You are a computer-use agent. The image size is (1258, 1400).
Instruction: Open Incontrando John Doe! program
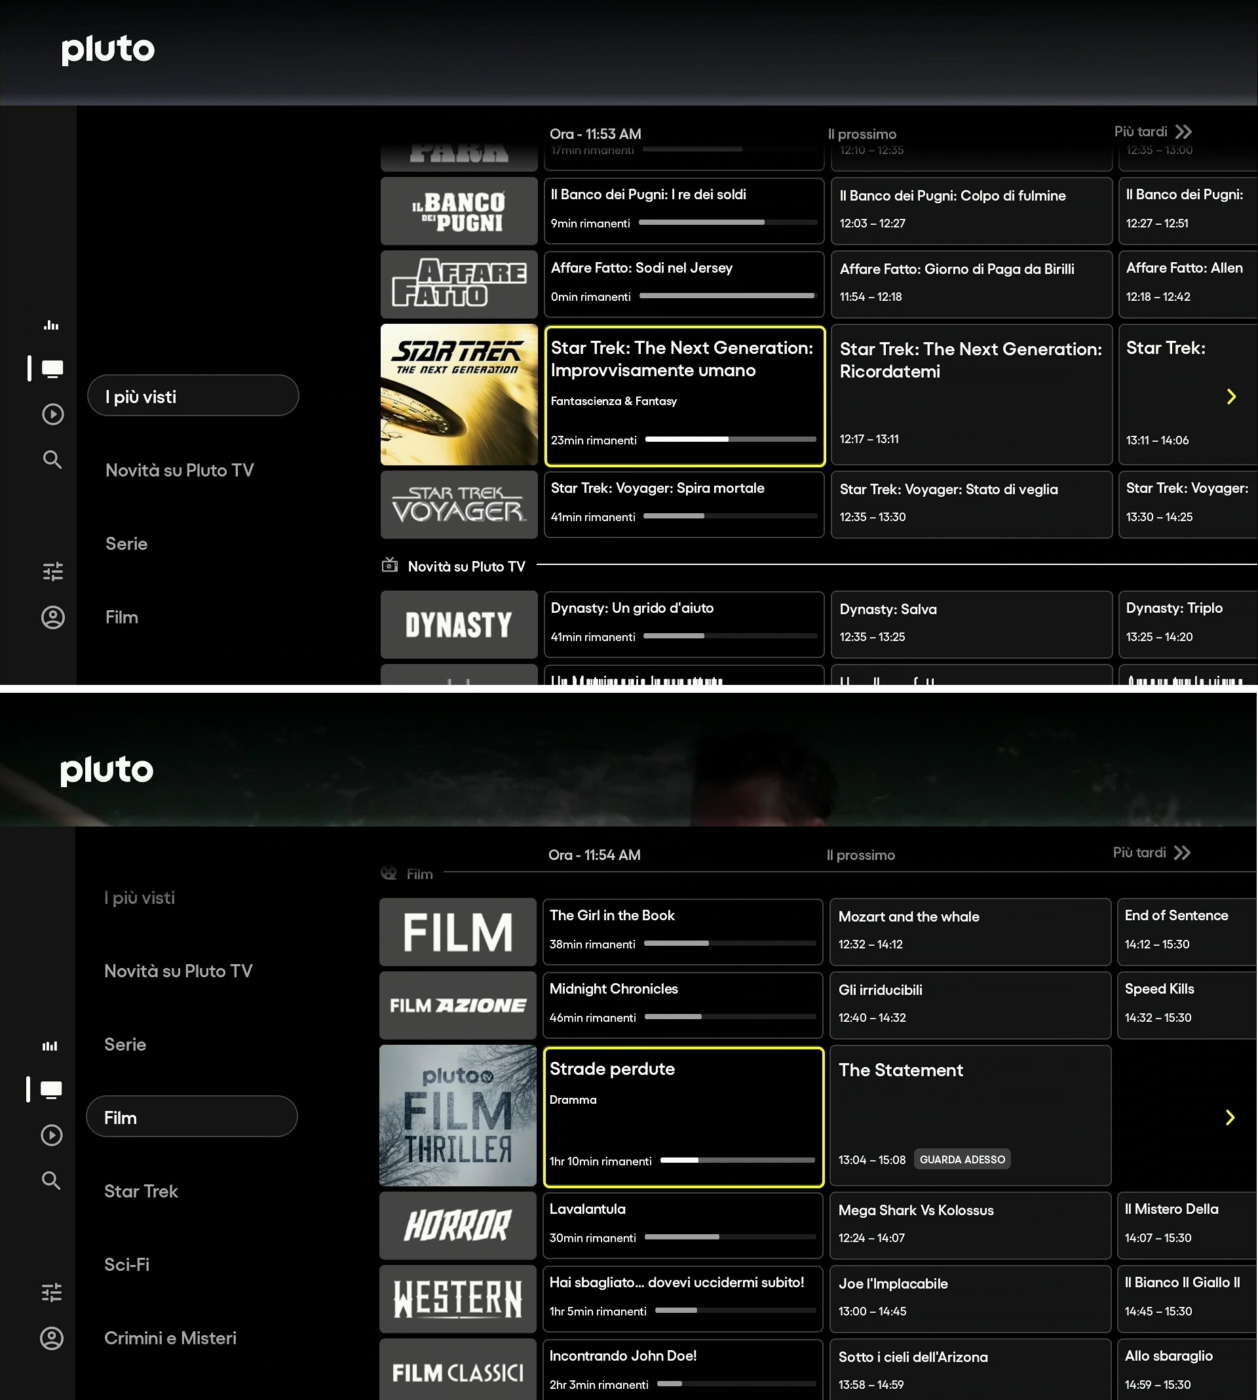[x=683, y=1370]
